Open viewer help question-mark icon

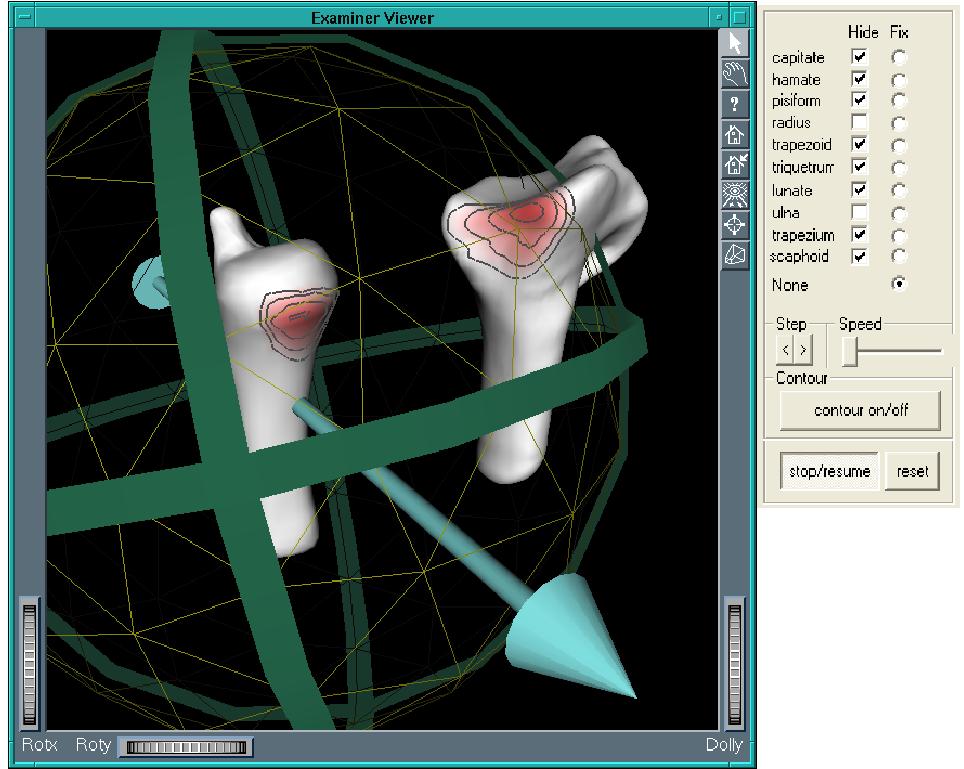tap(735, 105)
